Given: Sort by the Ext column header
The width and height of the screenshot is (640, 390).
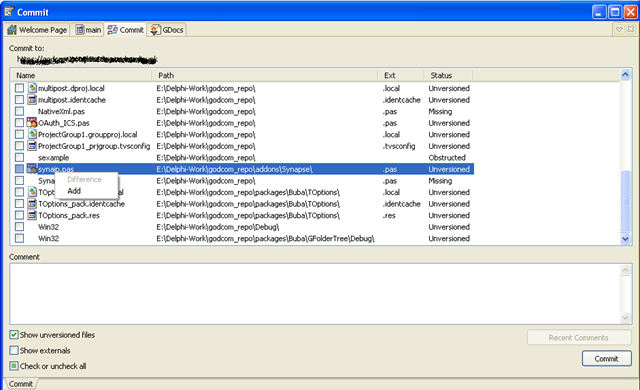Looking at the screenshot, I should pyautogui.click(x=401, y=75).
